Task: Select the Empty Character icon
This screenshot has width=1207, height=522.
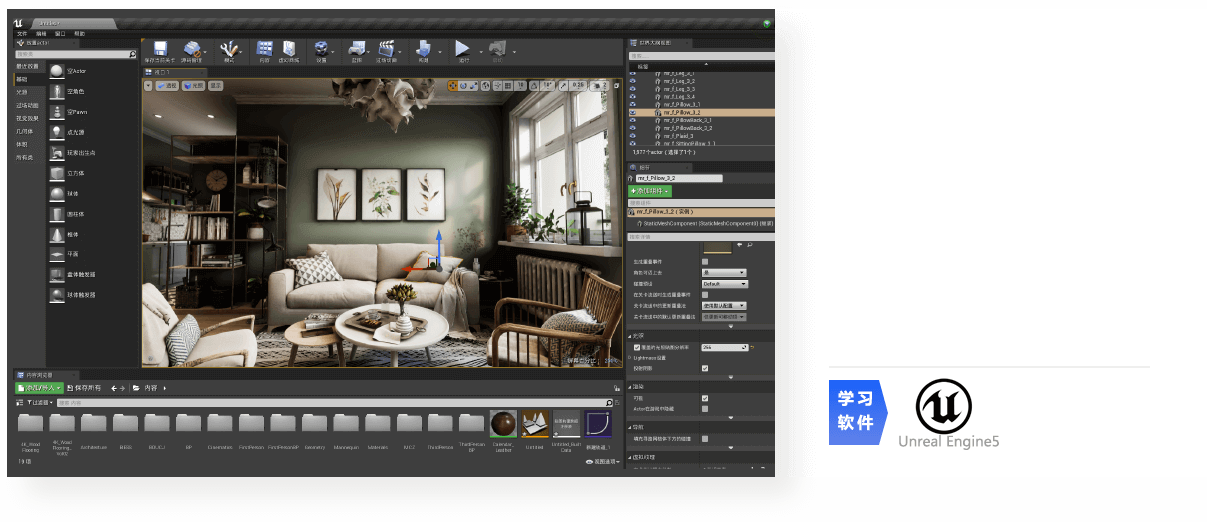Action: coord(57,91)
